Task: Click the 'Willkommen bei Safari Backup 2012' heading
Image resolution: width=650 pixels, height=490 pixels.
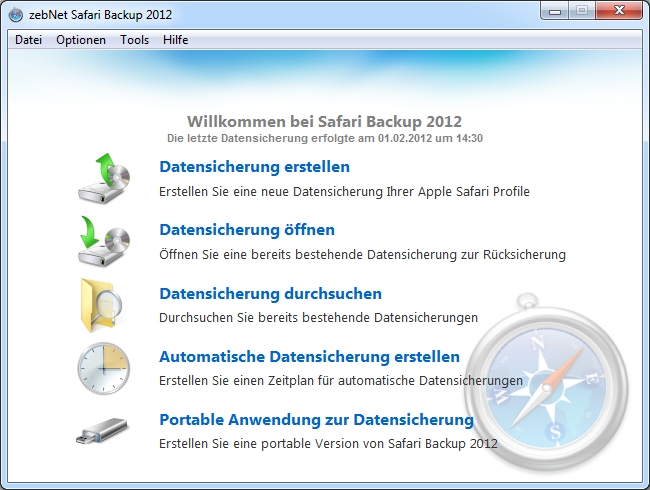Action: click(x=324, y=121)
